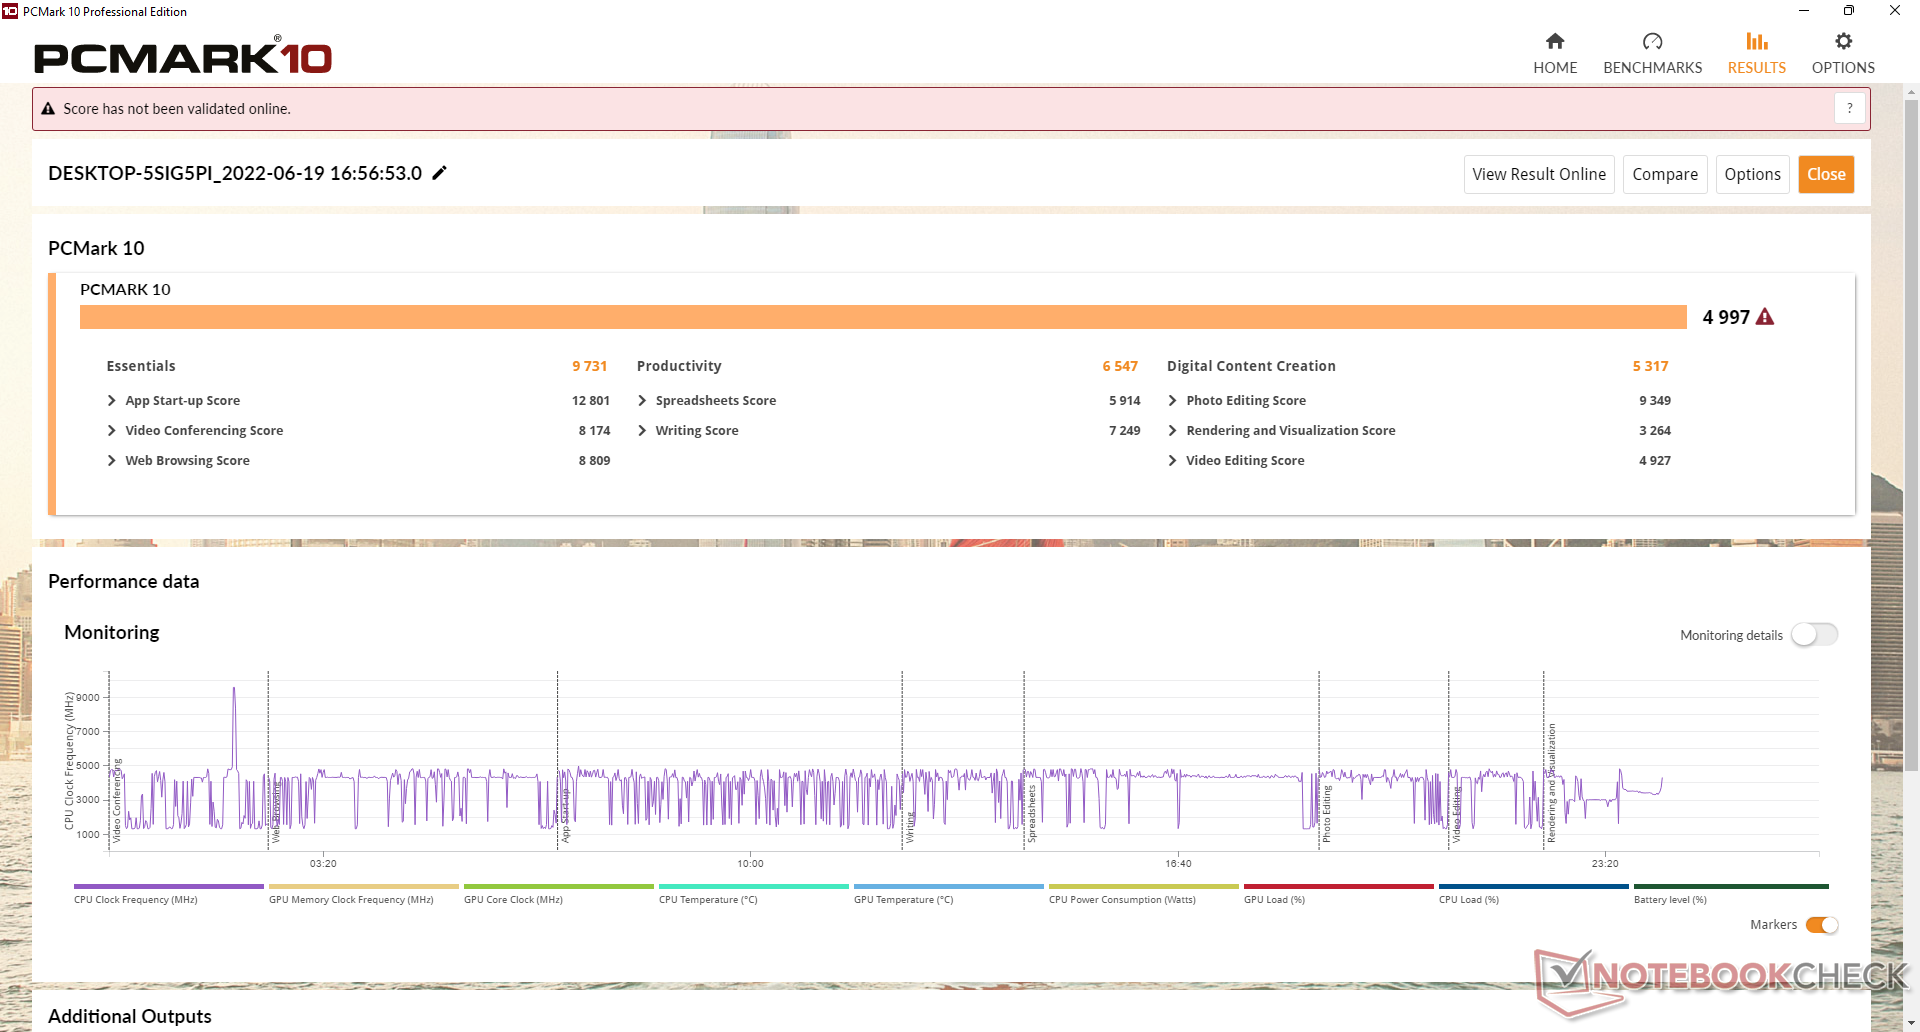Select the GPU Core Clock legend swatch

click(559, 886)
